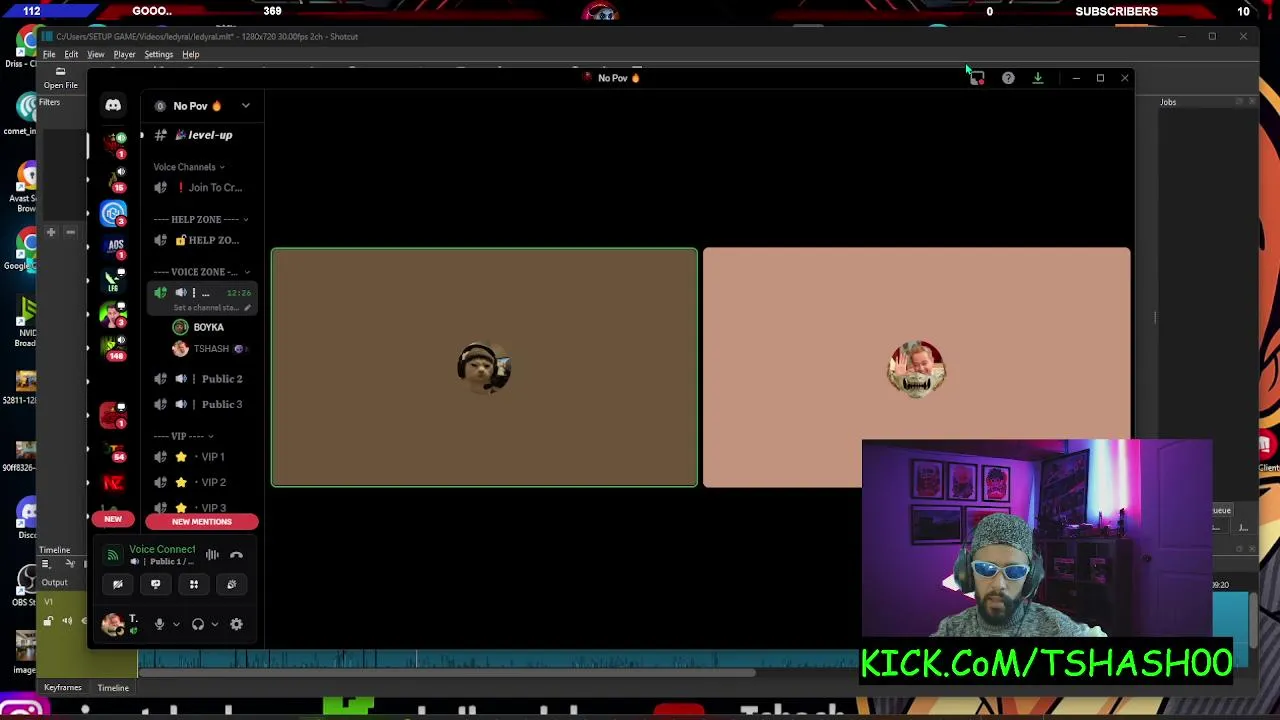Open Discord home via the Discord logo
This screenshot has height=720, width=1280.
pos(113,105)
